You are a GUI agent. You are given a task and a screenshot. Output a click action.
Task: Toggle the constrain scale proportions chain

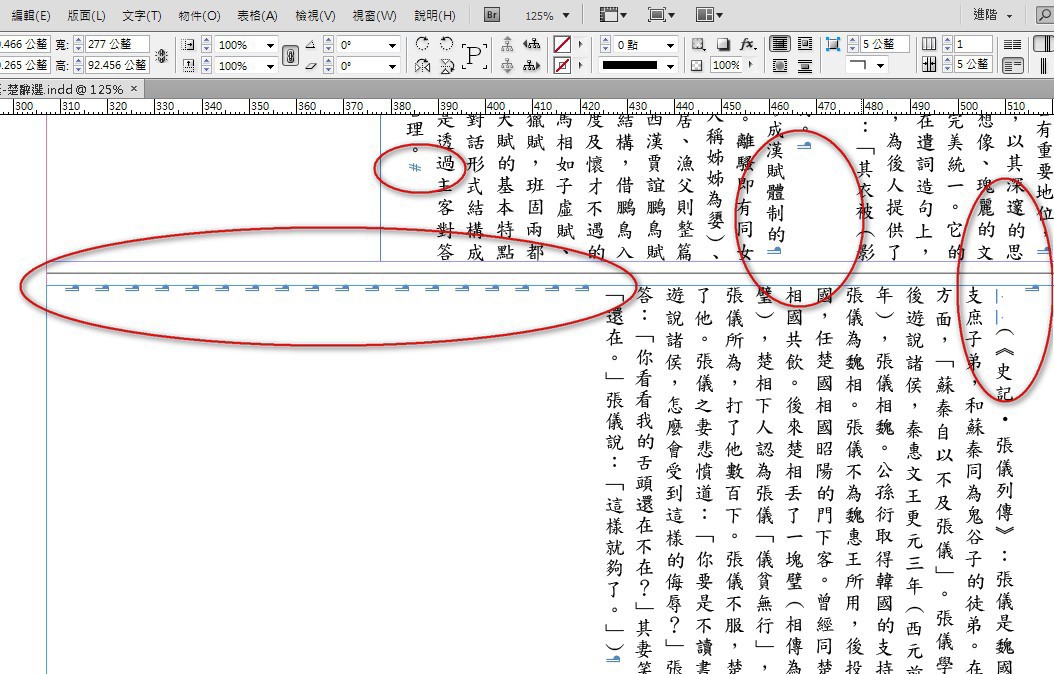pos(290,55)
